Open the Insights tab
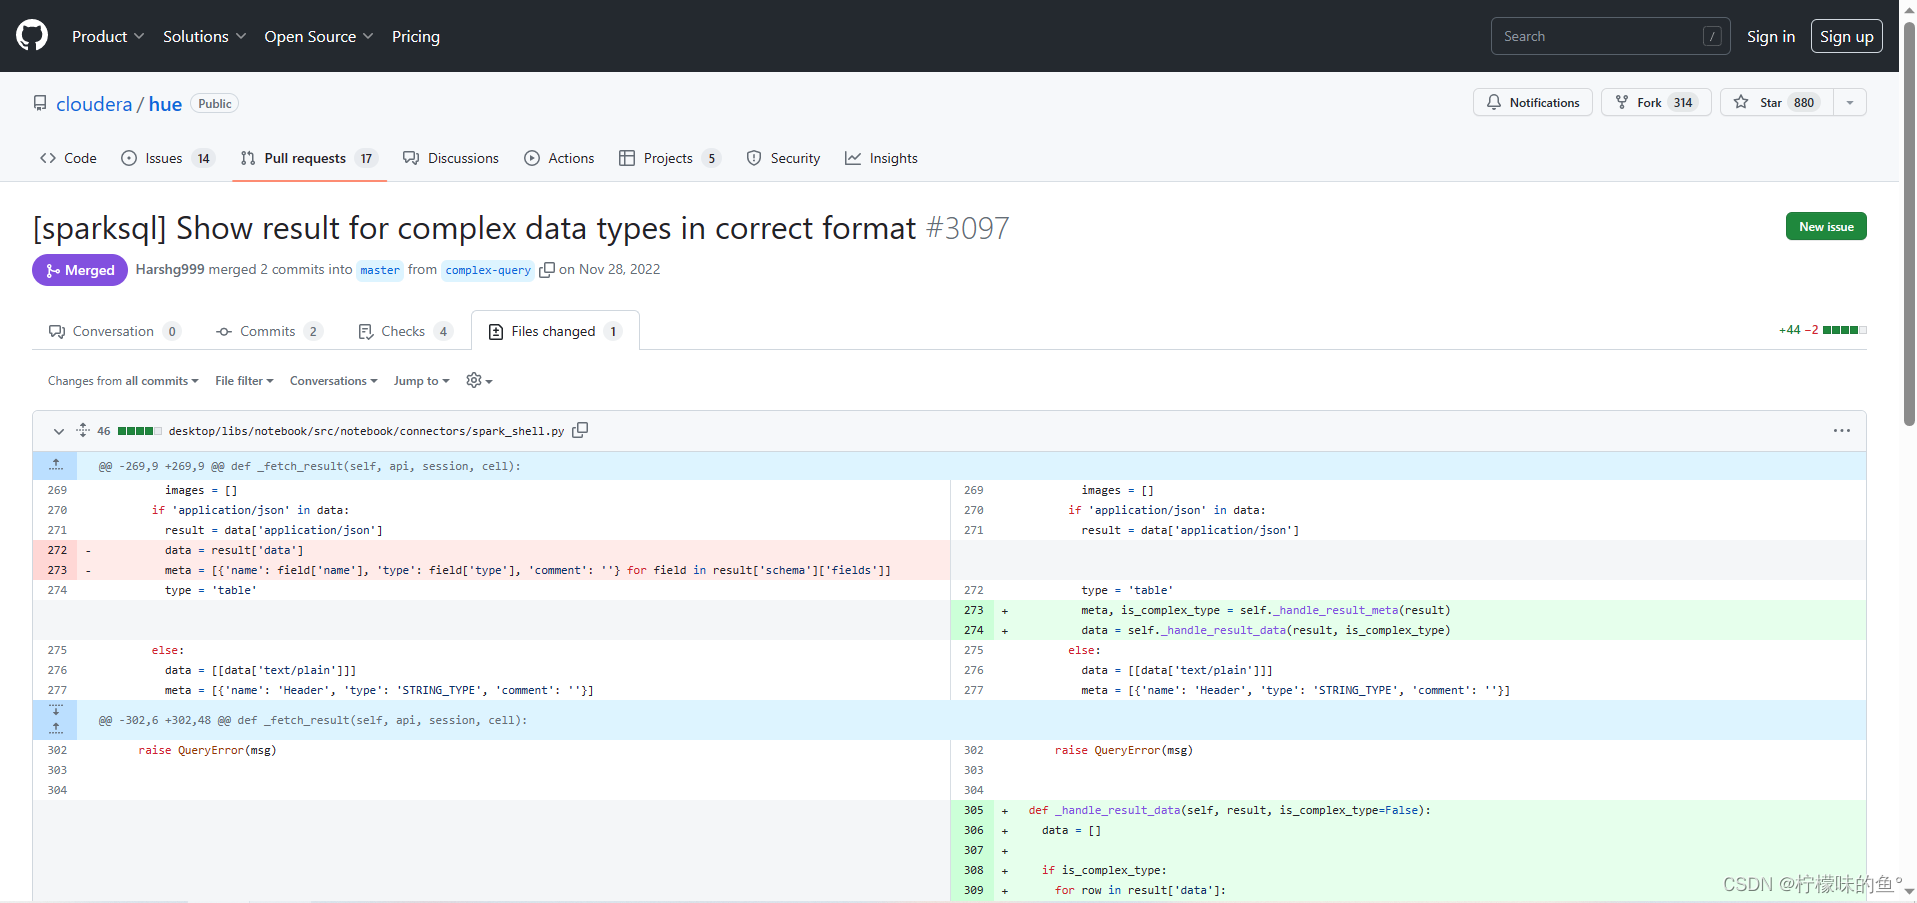Image resolution: width=1917 pixels, height=903 pixels. (881, 158)
